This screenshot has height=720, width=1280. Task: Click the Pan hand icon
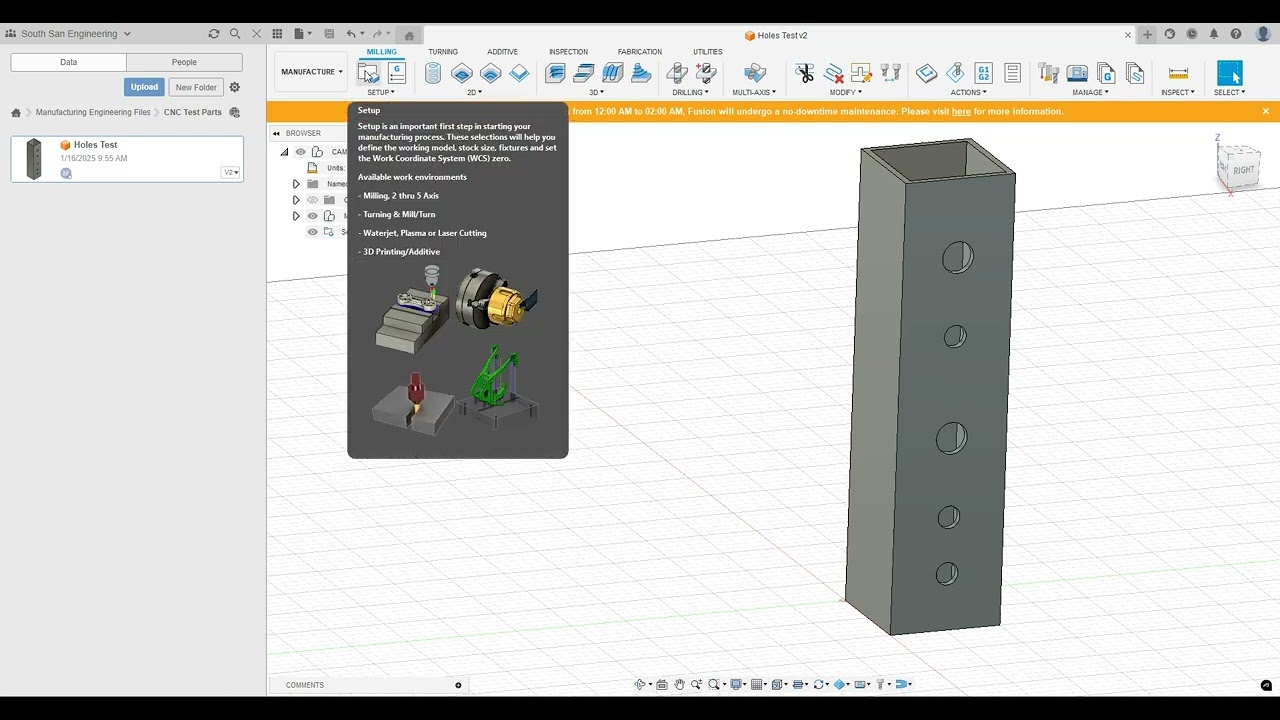pos(680,685)
